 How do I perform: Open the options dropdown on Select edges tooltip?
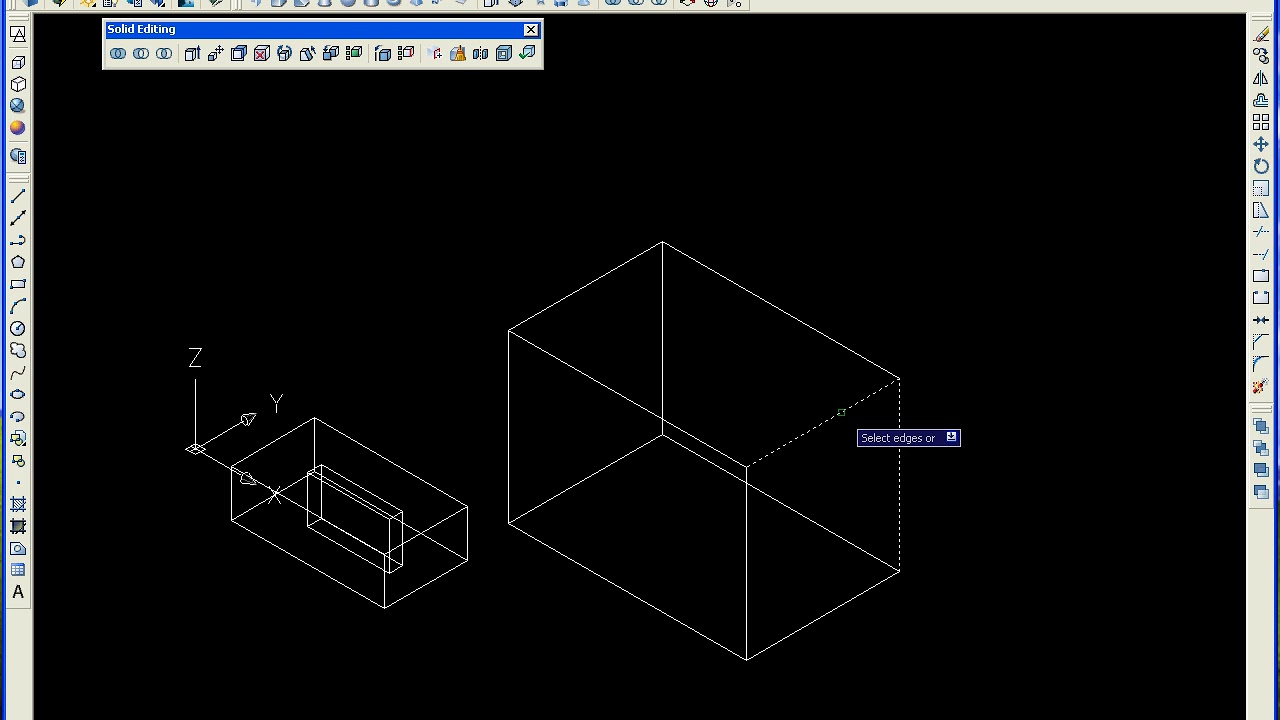(x=951, y=437)
